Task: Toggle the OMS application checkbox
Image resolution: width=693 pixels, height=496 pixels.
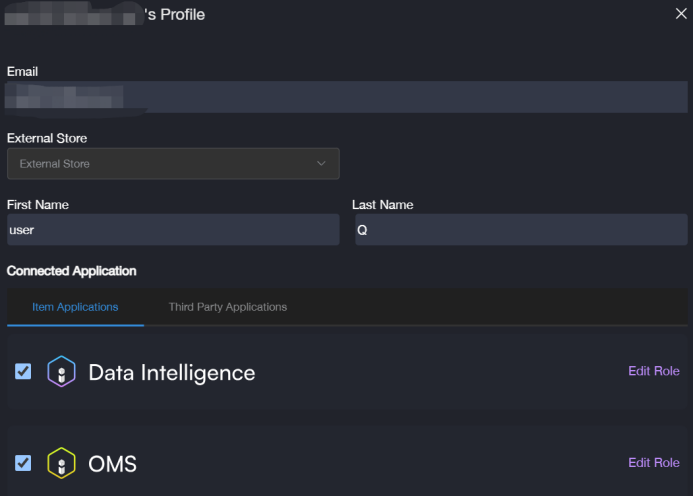Action: [x=23, y=463]
